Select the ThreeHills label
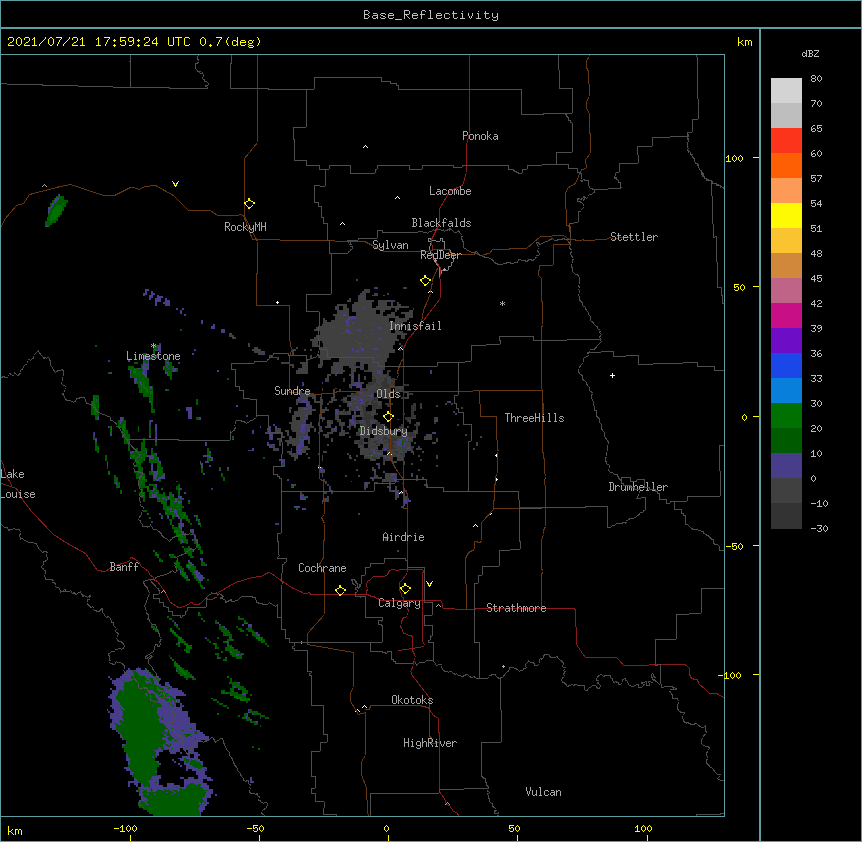This screenshot has width=862, height=842. [534, 418]
